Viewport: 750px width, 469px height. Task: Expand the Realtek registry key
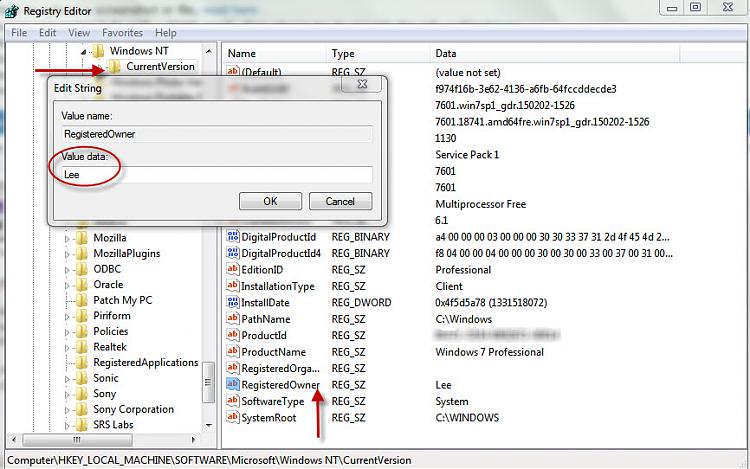[67, 348]
